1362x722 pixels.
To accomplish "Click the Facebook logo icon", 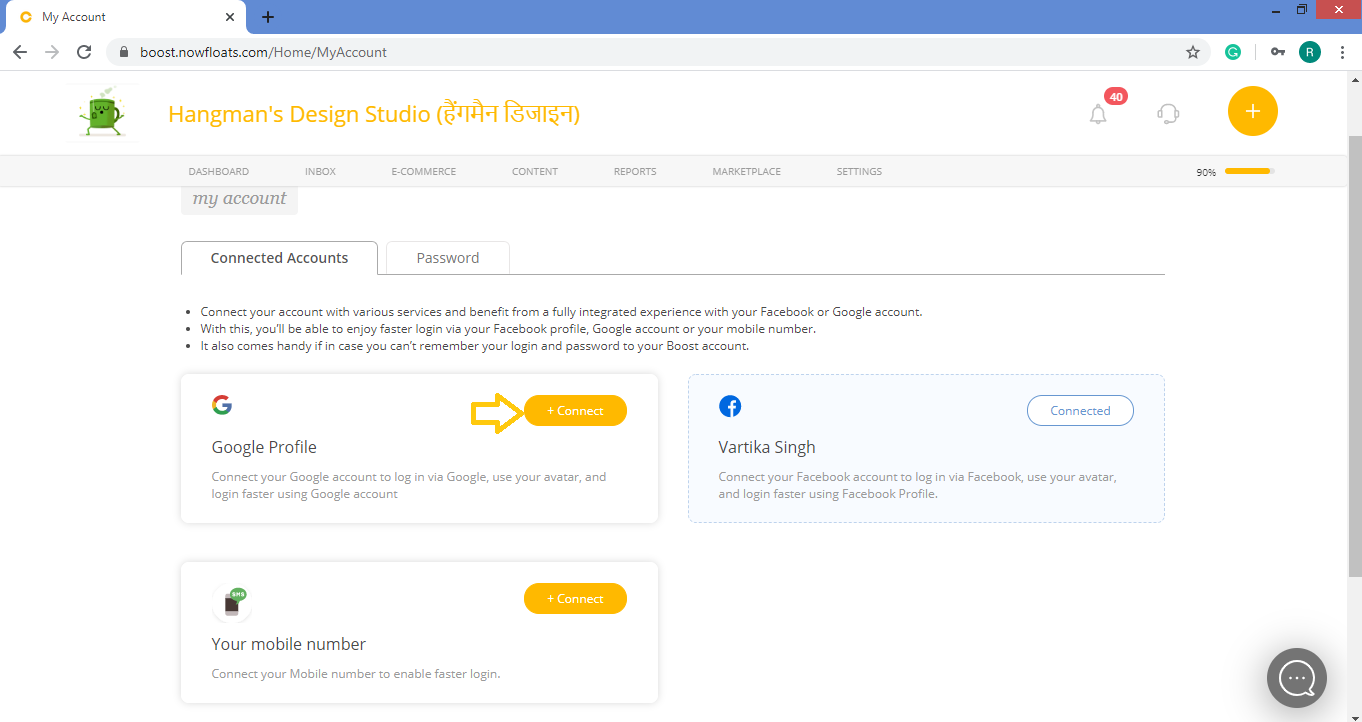I will pyautogui.click(x=730, y=406).
